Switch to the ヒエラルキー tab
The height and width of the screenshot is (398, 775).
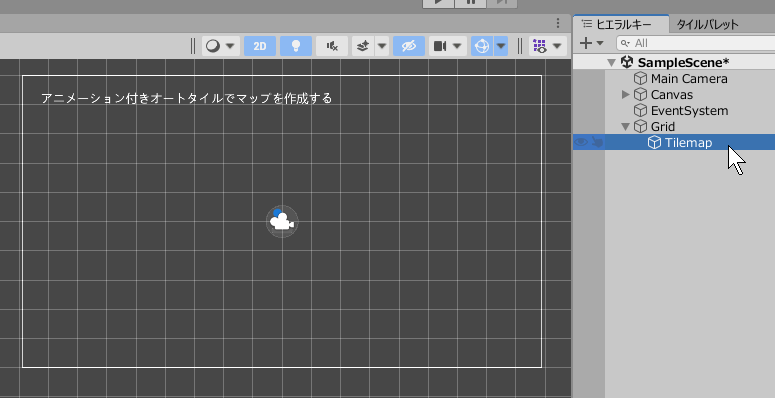click(x=621, y=24)
